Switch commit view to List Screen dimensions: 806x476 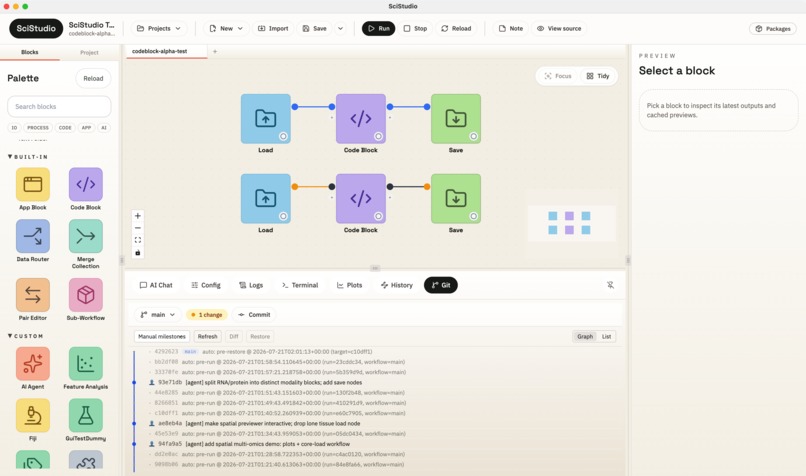607,336
